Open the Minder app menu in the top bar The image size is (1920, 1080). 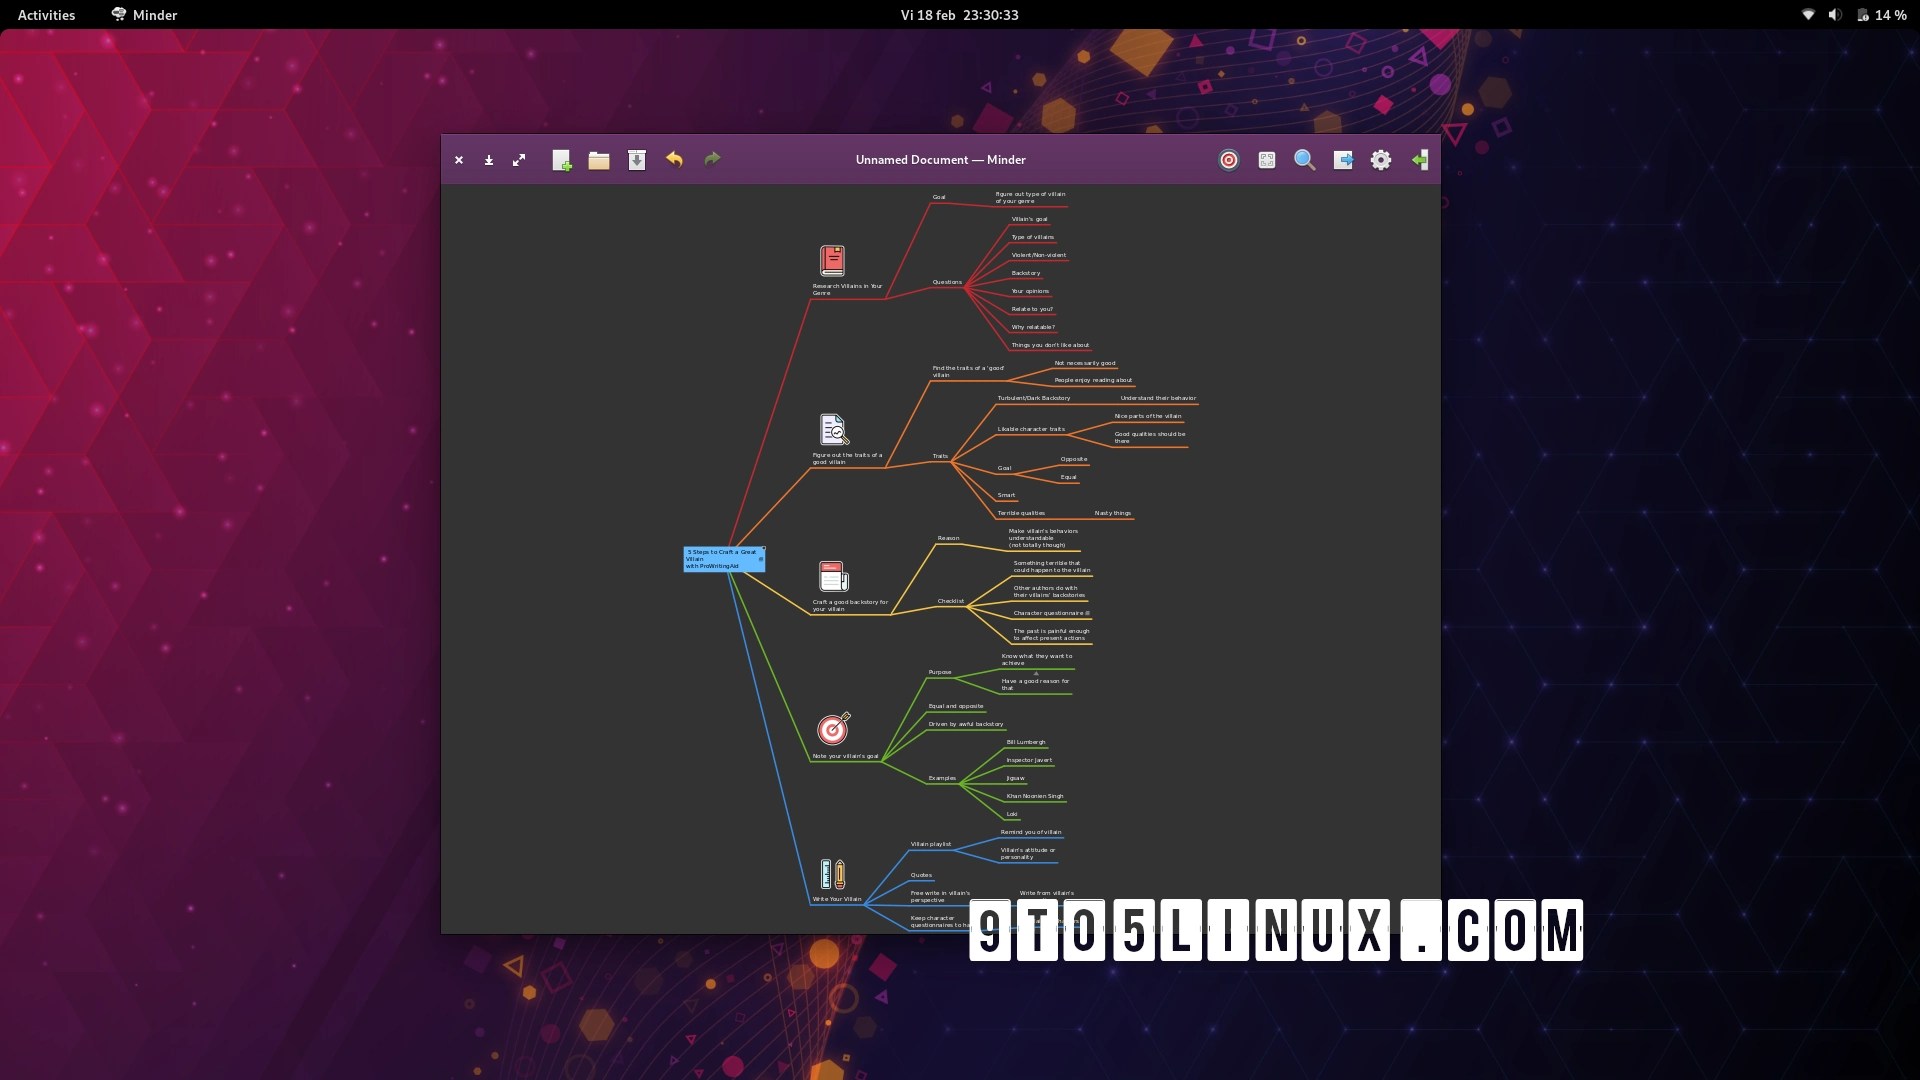pyautogui.click(x=143, y=15)
